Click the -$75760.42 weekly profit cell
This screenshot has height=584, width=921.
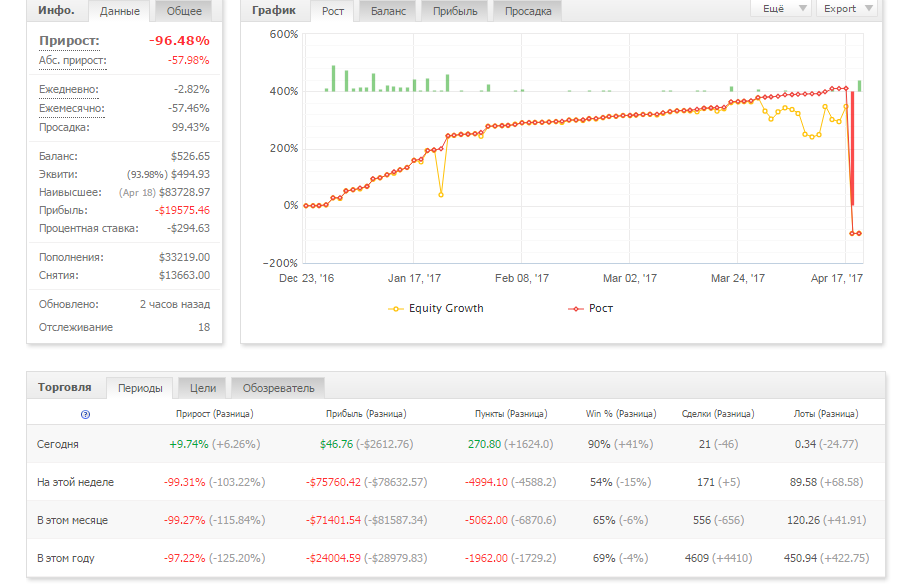333,482
